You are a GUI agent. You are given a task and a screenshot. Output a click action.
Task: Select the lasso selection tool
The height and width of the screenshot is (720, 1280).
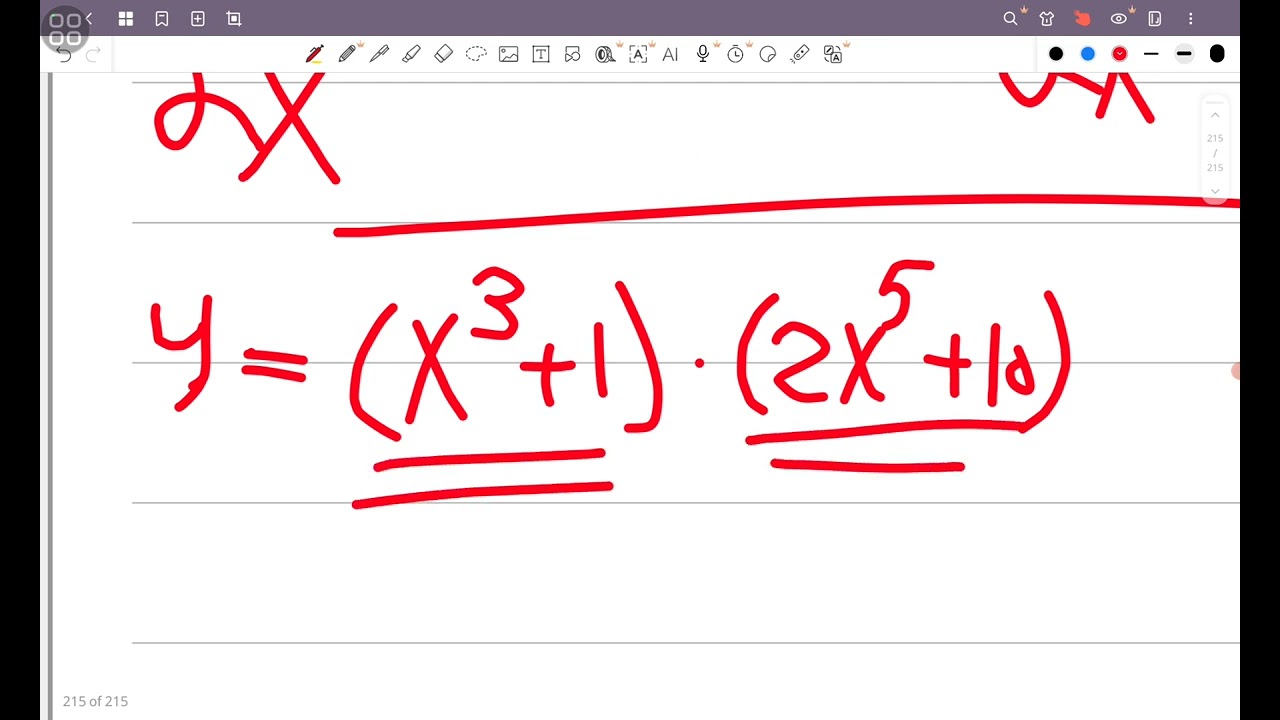tap(476, 54)
